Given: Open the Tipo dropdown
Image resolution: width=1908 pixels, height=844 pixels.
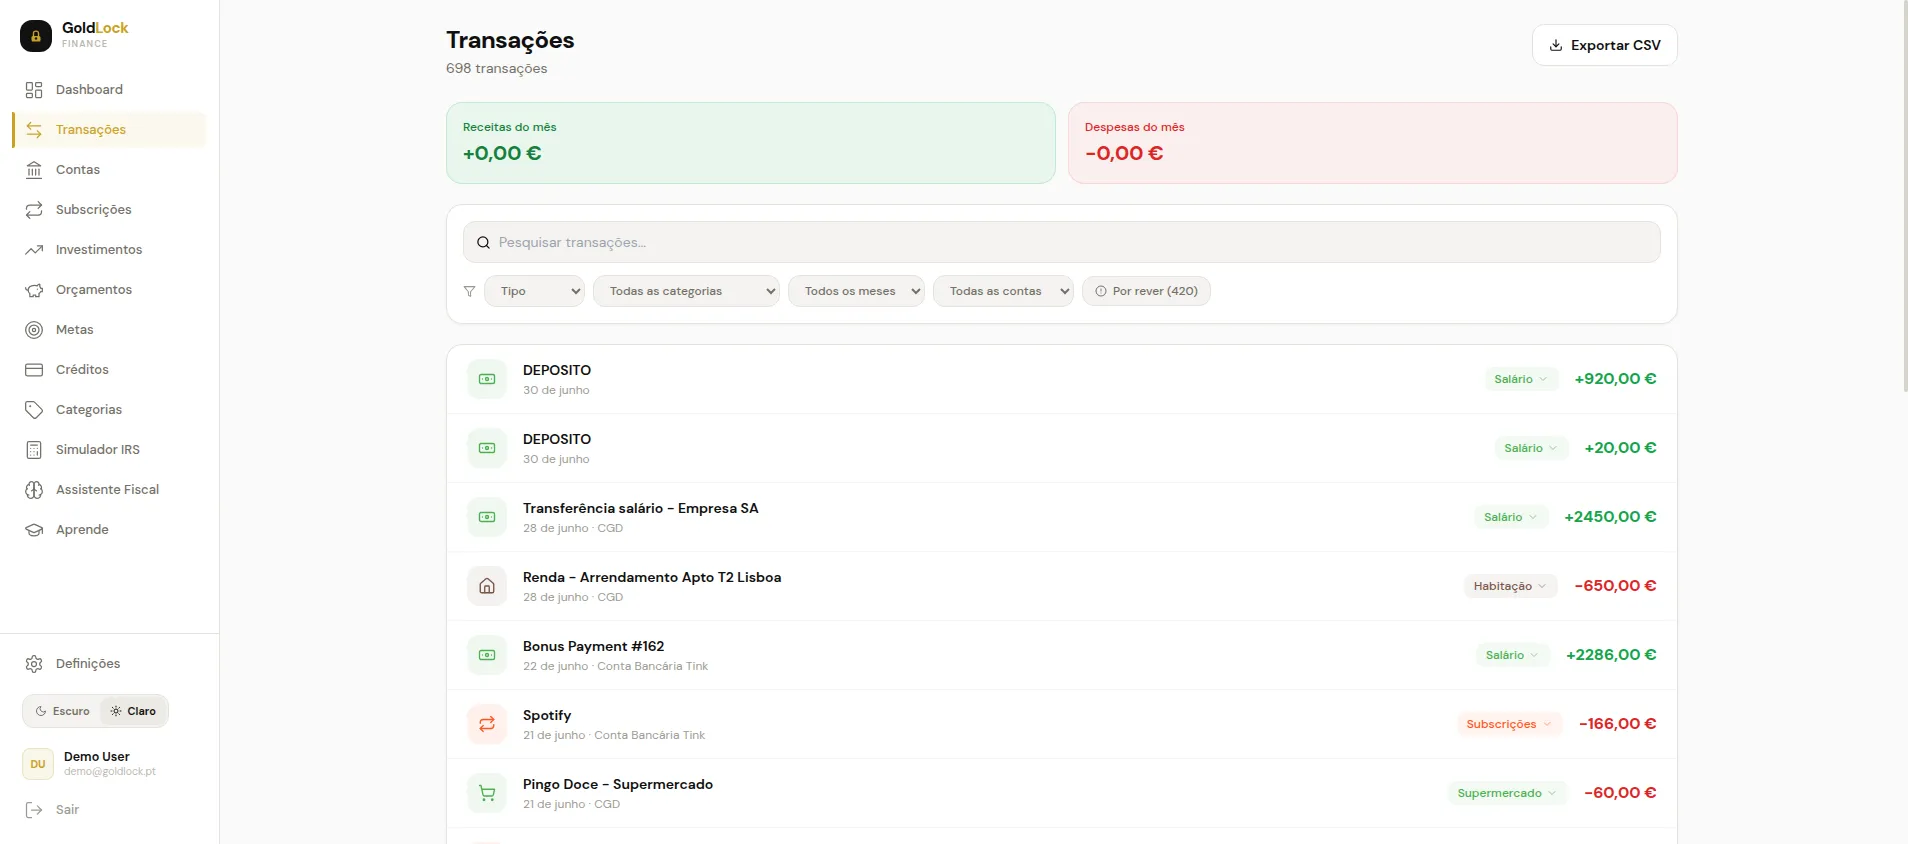Looking at the screenshot, I should point(535,291).
